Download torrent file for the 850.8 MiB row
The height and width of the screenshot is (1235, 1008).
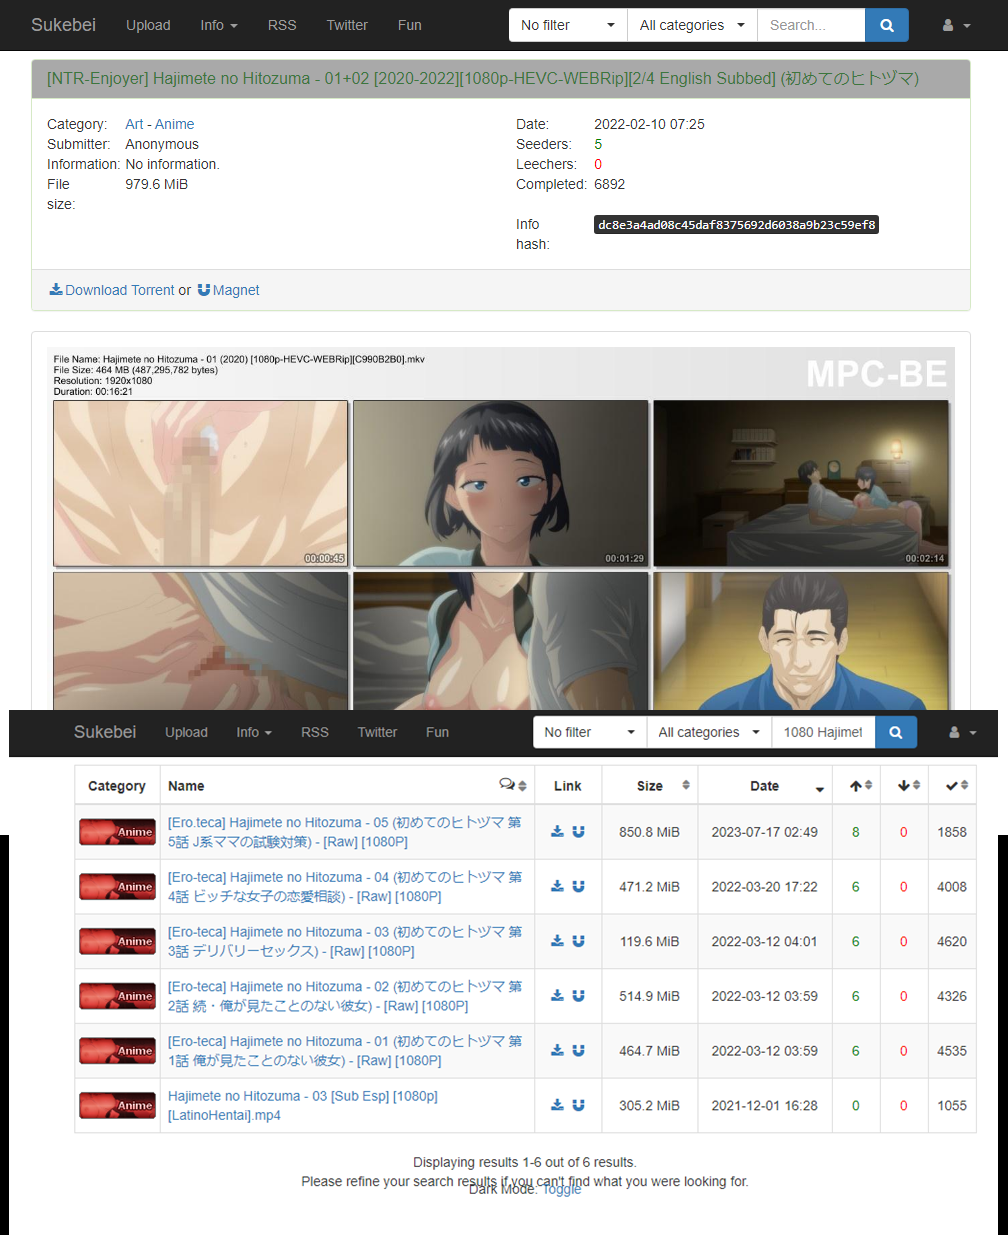point(557,831)
